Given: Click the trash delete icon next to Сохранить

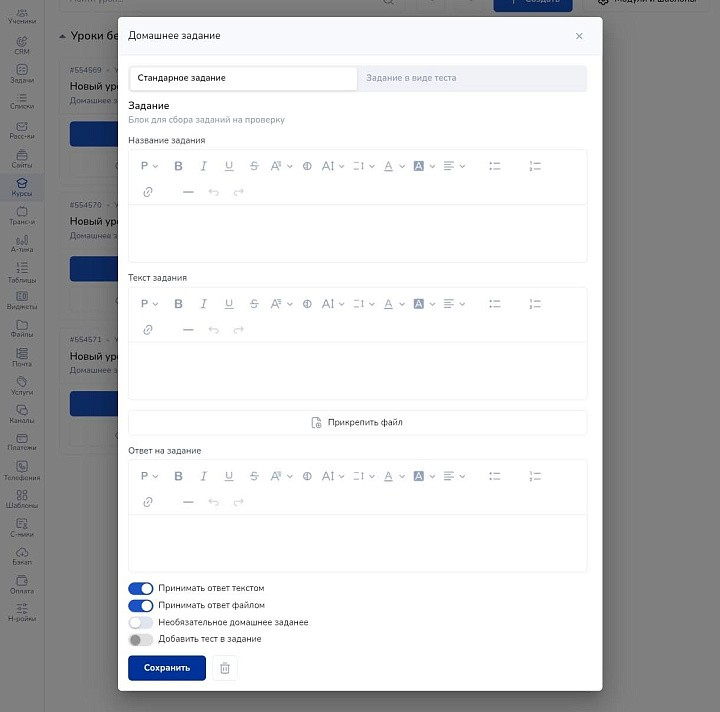Looking at the screenshot, I should coord(225,668).
